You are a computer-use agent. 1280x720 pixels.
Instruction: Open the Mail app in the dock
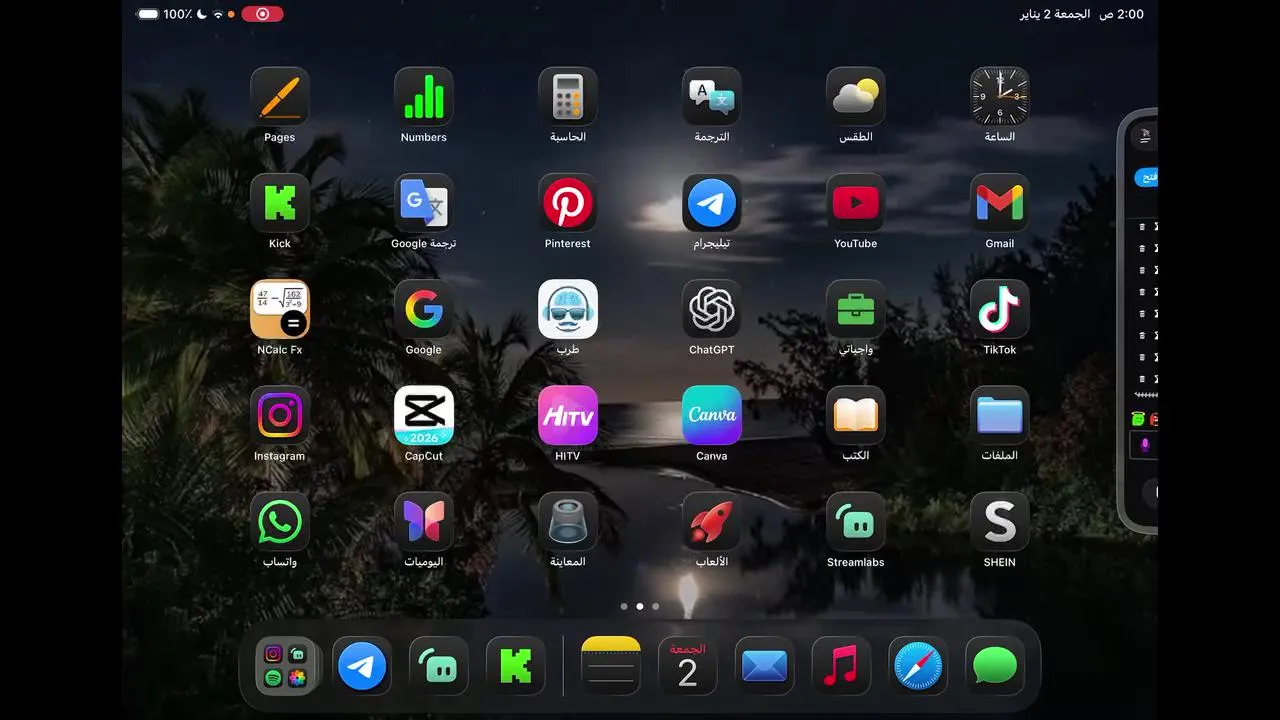tap(764, 666)
